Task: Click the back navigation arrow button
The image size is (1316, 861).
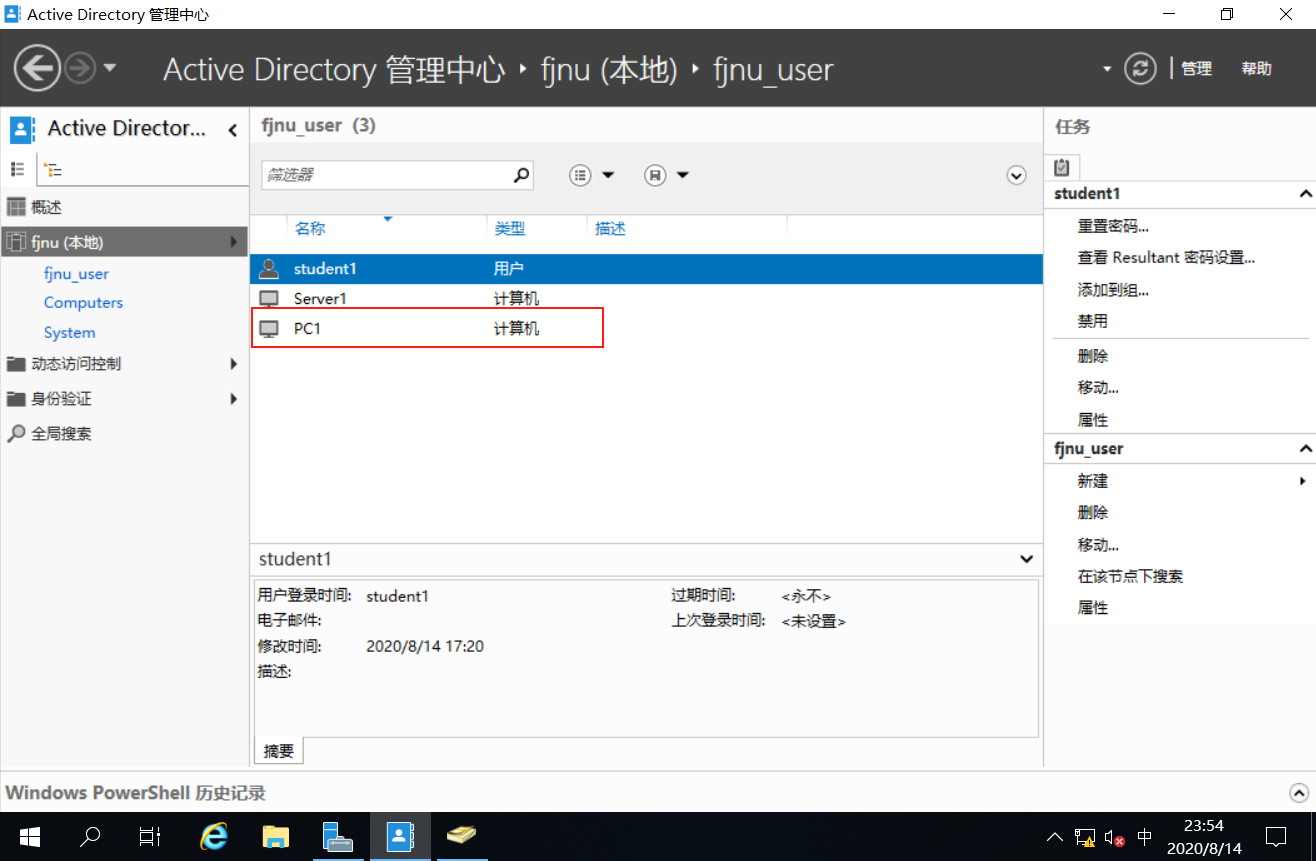Action: [x=38, y=68]
